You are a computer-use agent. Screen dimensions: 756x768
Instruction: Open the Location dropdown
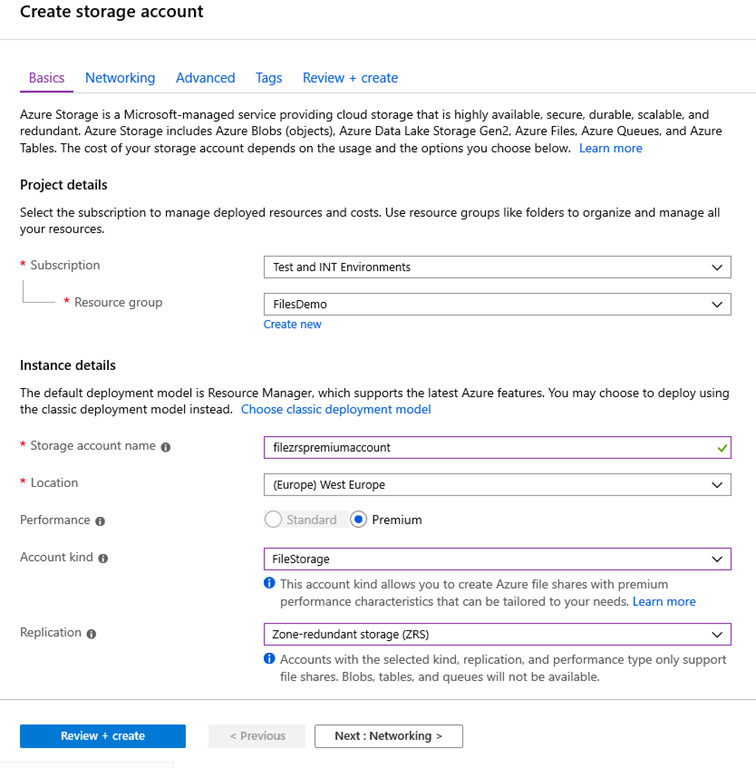click(x=496, y=485)
